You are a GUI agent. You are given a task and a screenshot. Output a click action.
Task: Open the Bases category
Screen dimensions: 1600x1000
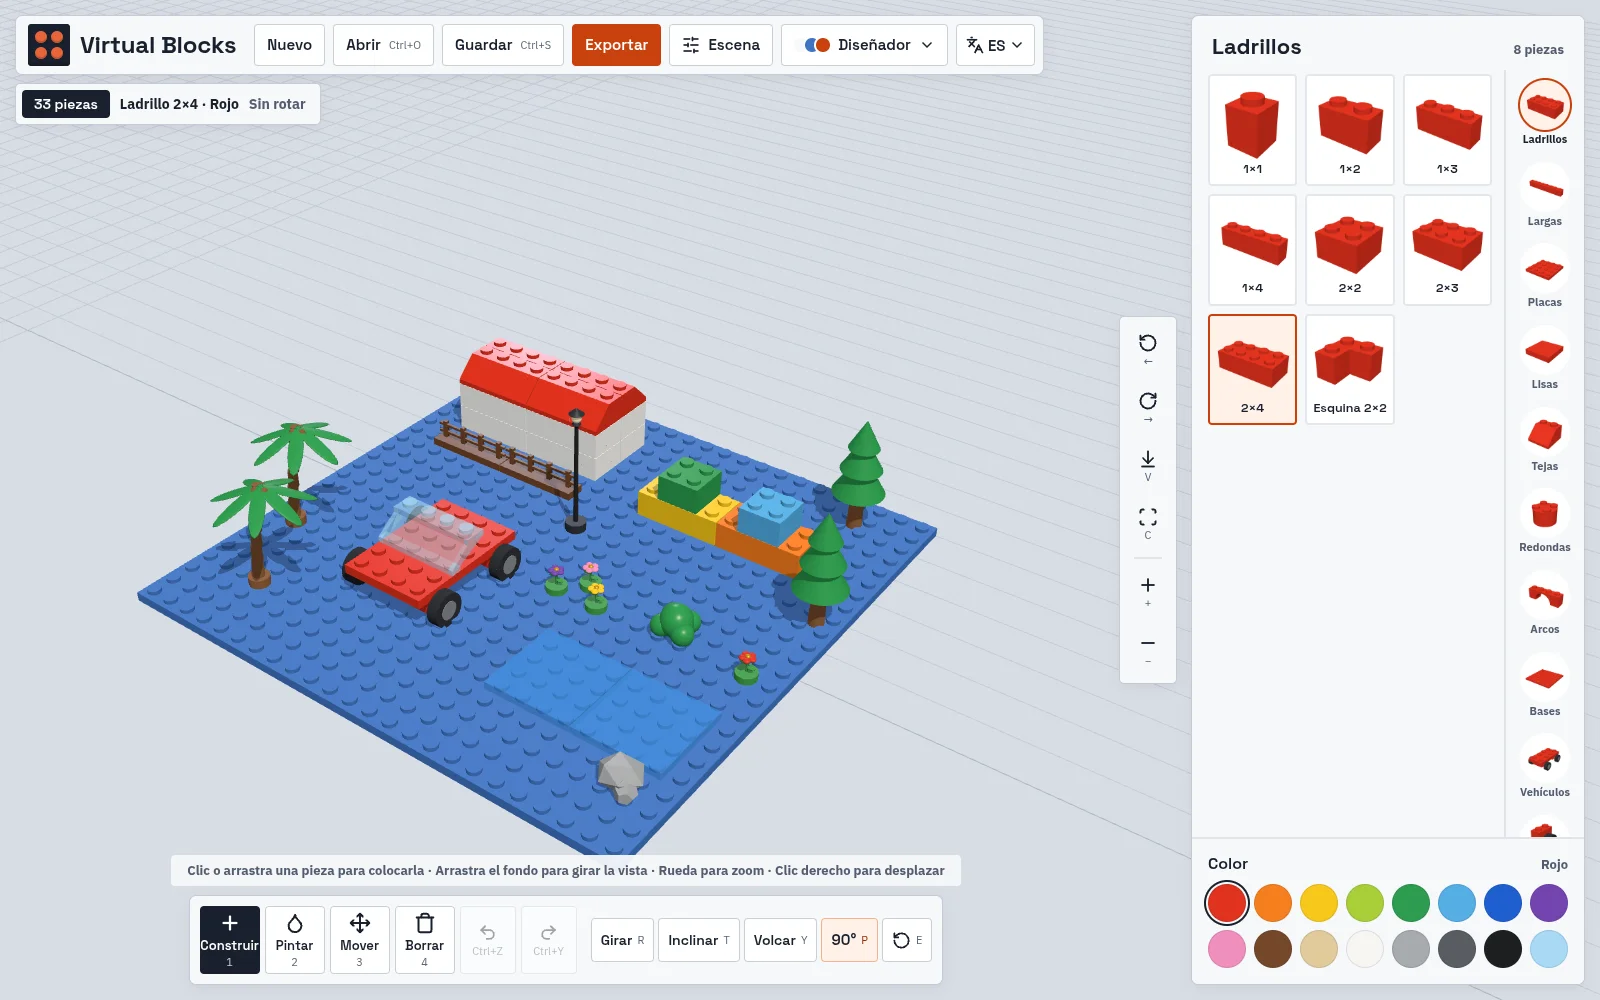click(1544, 686)
